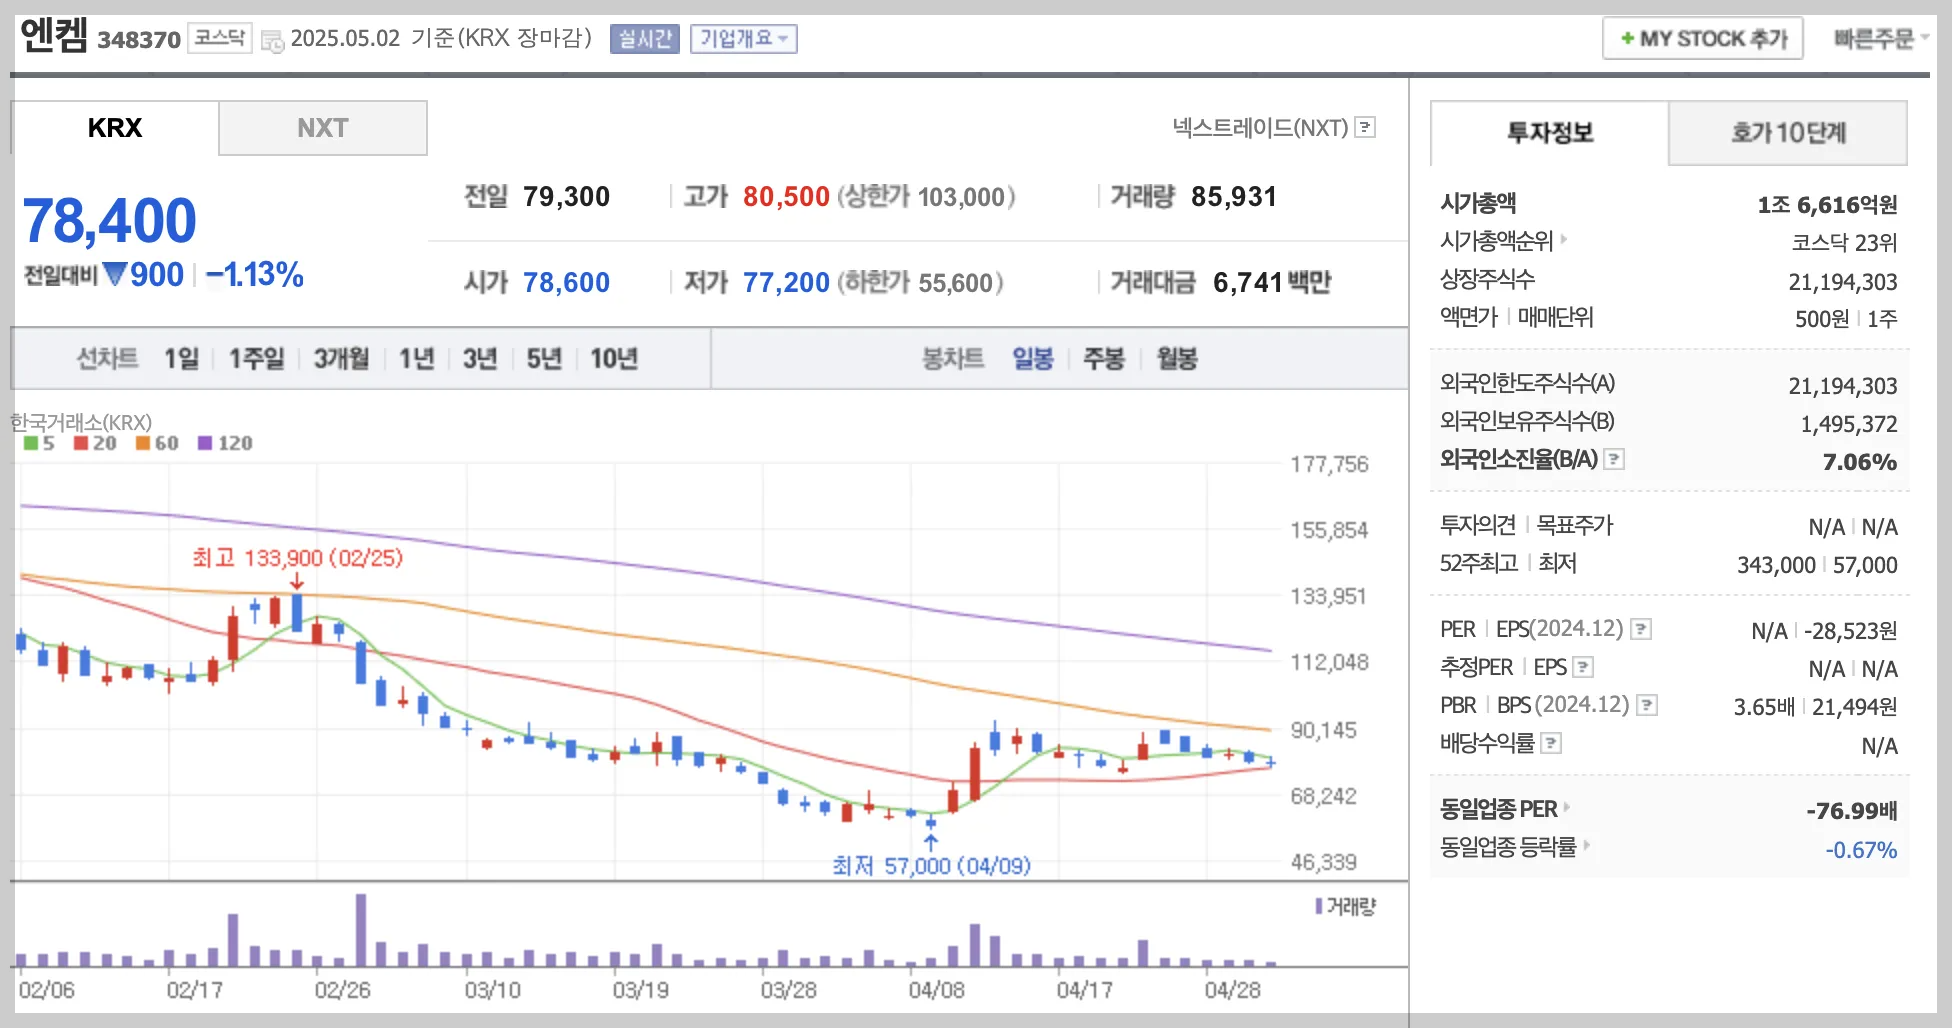This screenshot has height=1028, width=1952.
Task: Show the 3년 line chart
Action: point(480,358)
